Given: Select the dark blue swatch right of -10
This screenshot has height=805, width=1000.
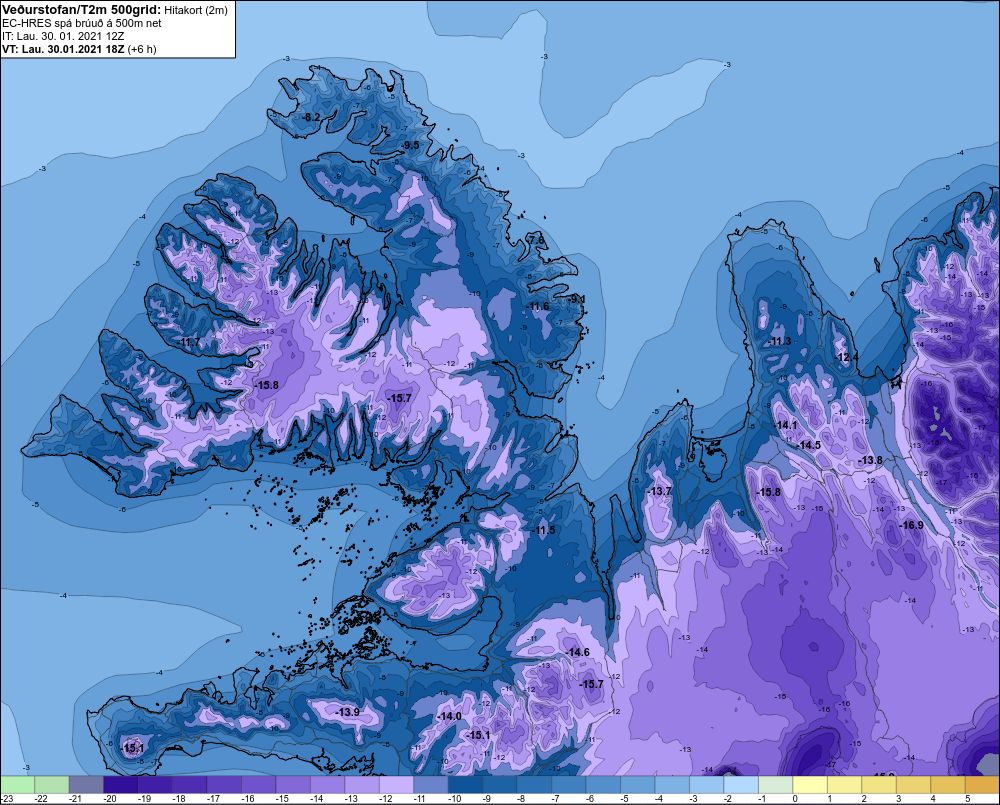Looking at the screenshot, I should [x=465, y=784].
